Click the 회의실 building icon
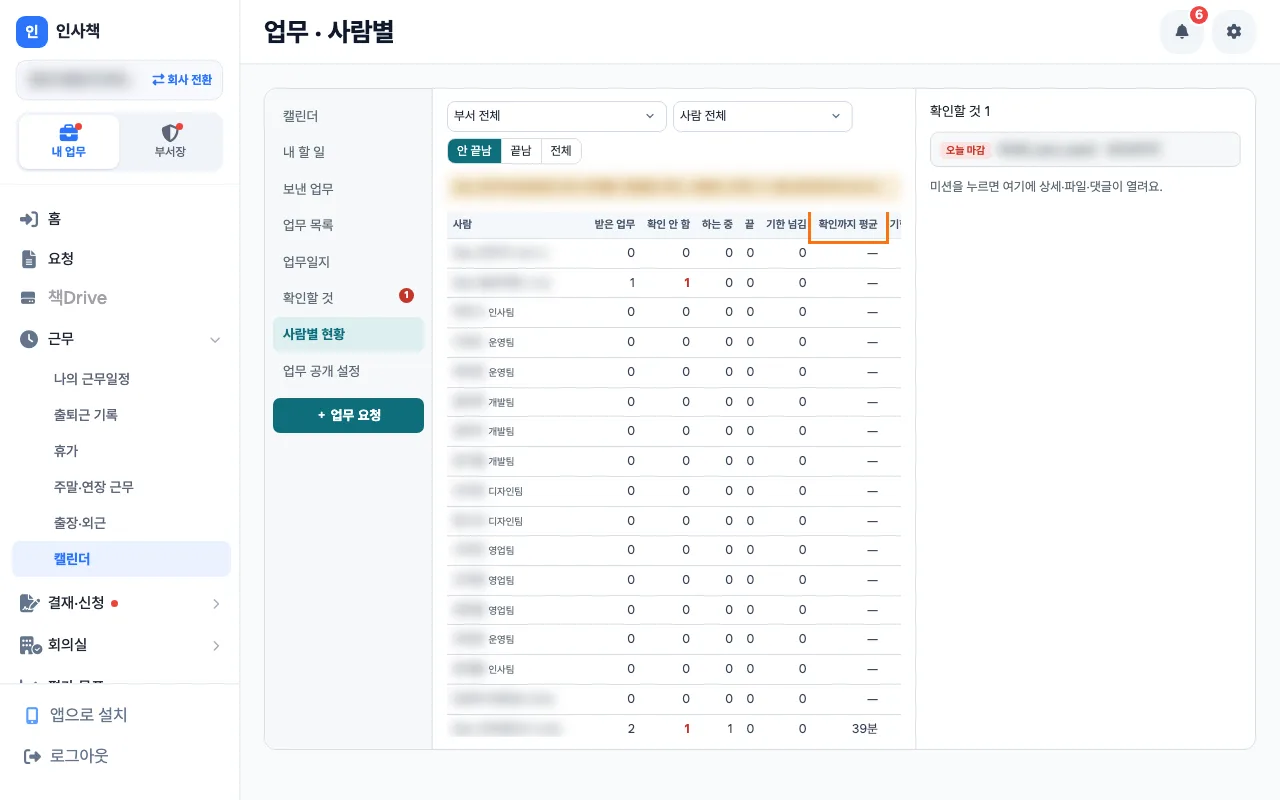The height and width of the screenshot is (800, 1280). (x=30, y=645)
